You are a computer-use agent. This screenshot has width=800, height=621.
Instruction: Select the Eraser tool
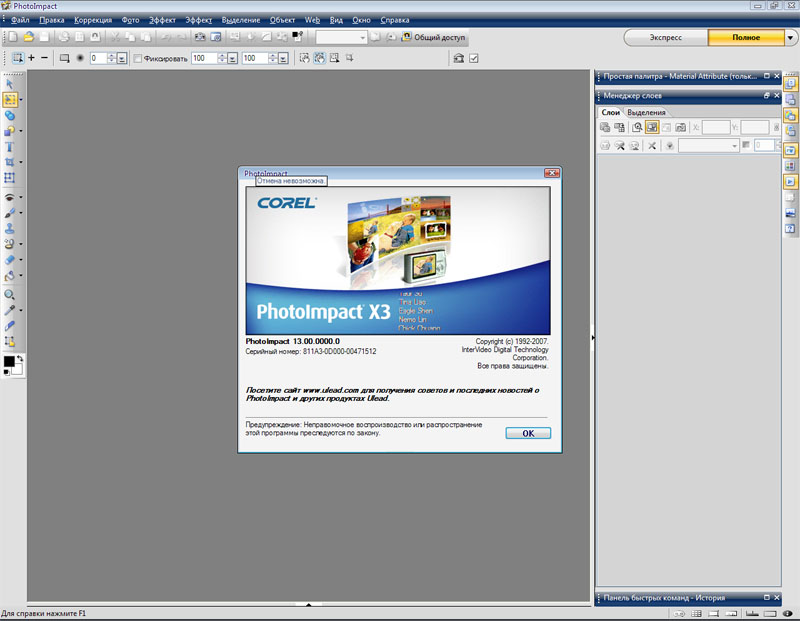(10, 259)
